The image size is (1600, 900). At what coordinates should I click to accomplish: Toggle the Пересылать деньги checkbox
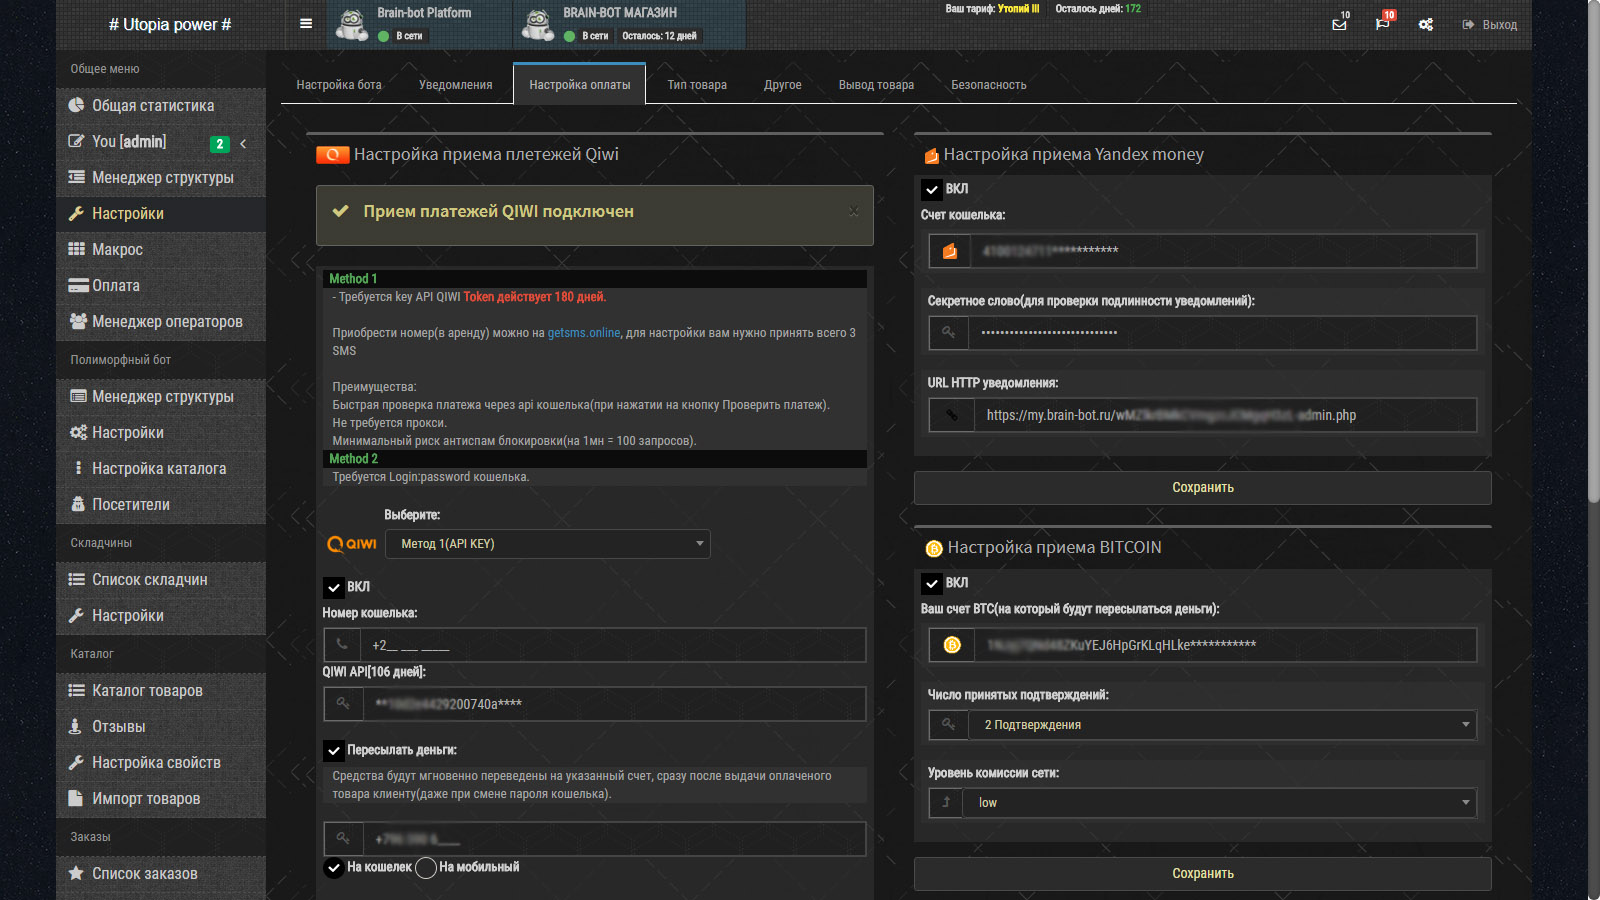(334, 750)
